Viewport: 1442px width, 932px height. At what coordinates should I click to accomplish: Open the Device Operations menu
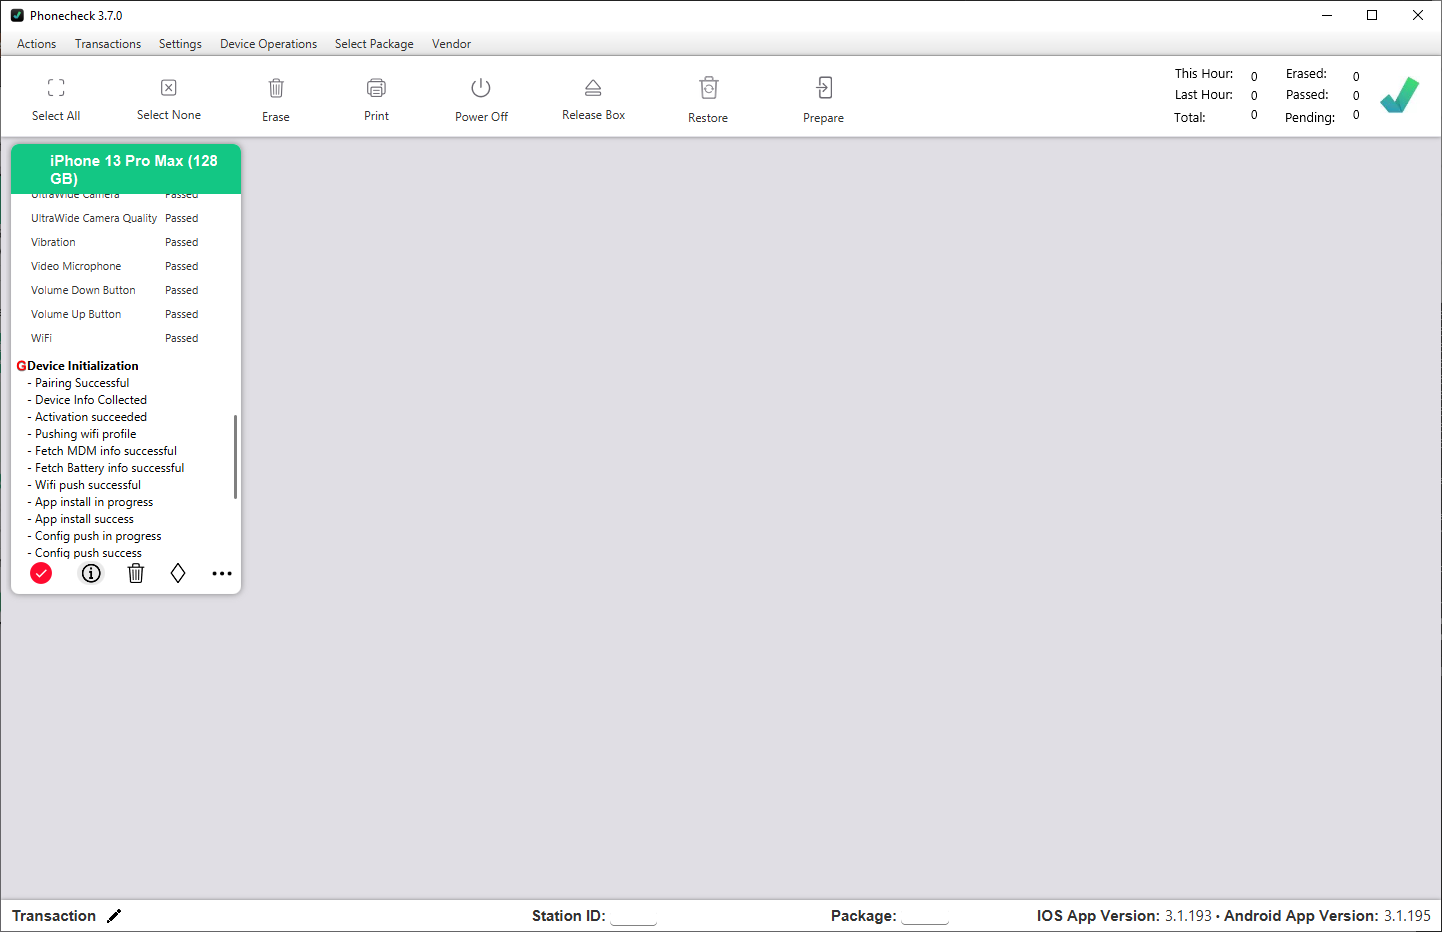point(268,44)
